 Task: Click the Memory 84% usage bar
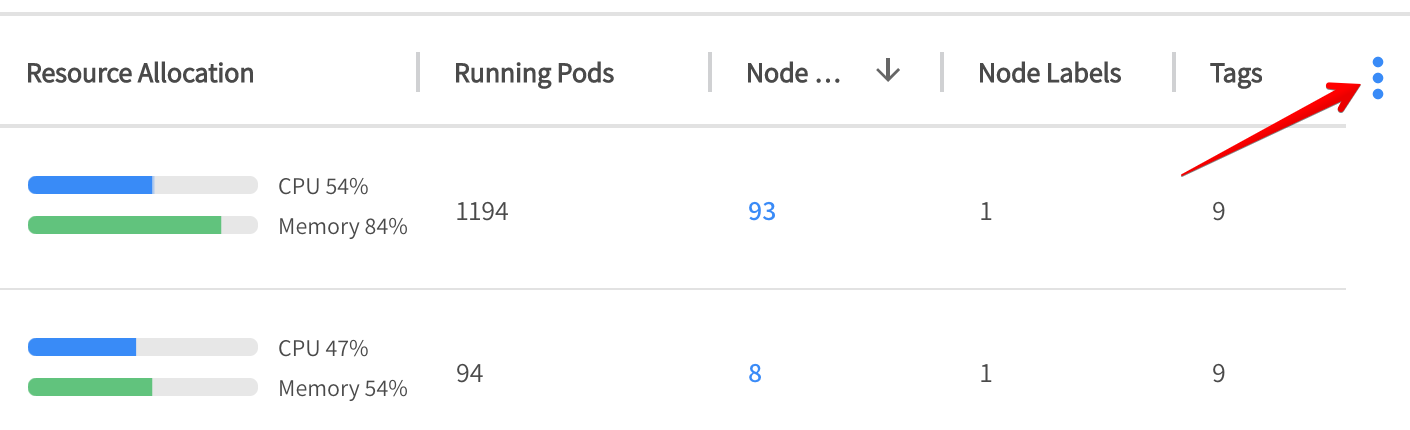(143, 225)
